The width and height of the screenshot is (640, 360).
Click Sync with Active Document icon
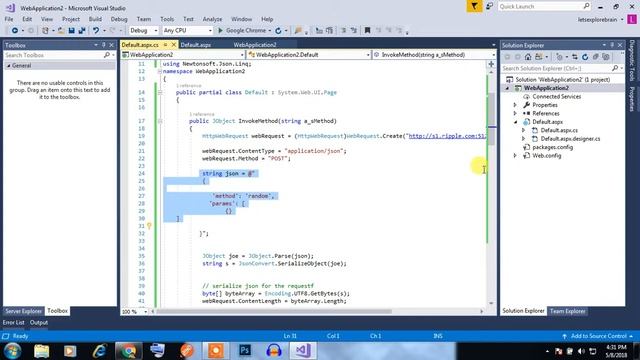575,57
